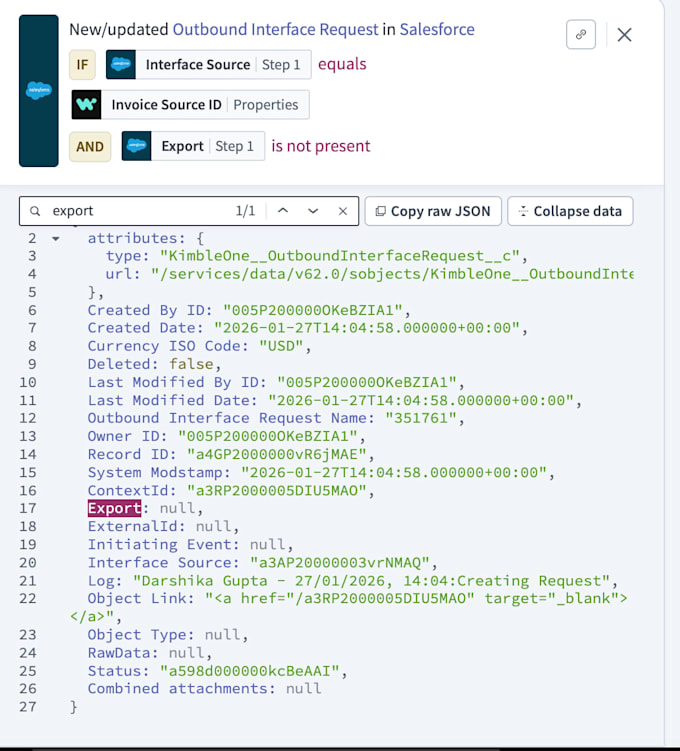
Task: Close the trigger detail panel
Action: click(x=624, y=34)
